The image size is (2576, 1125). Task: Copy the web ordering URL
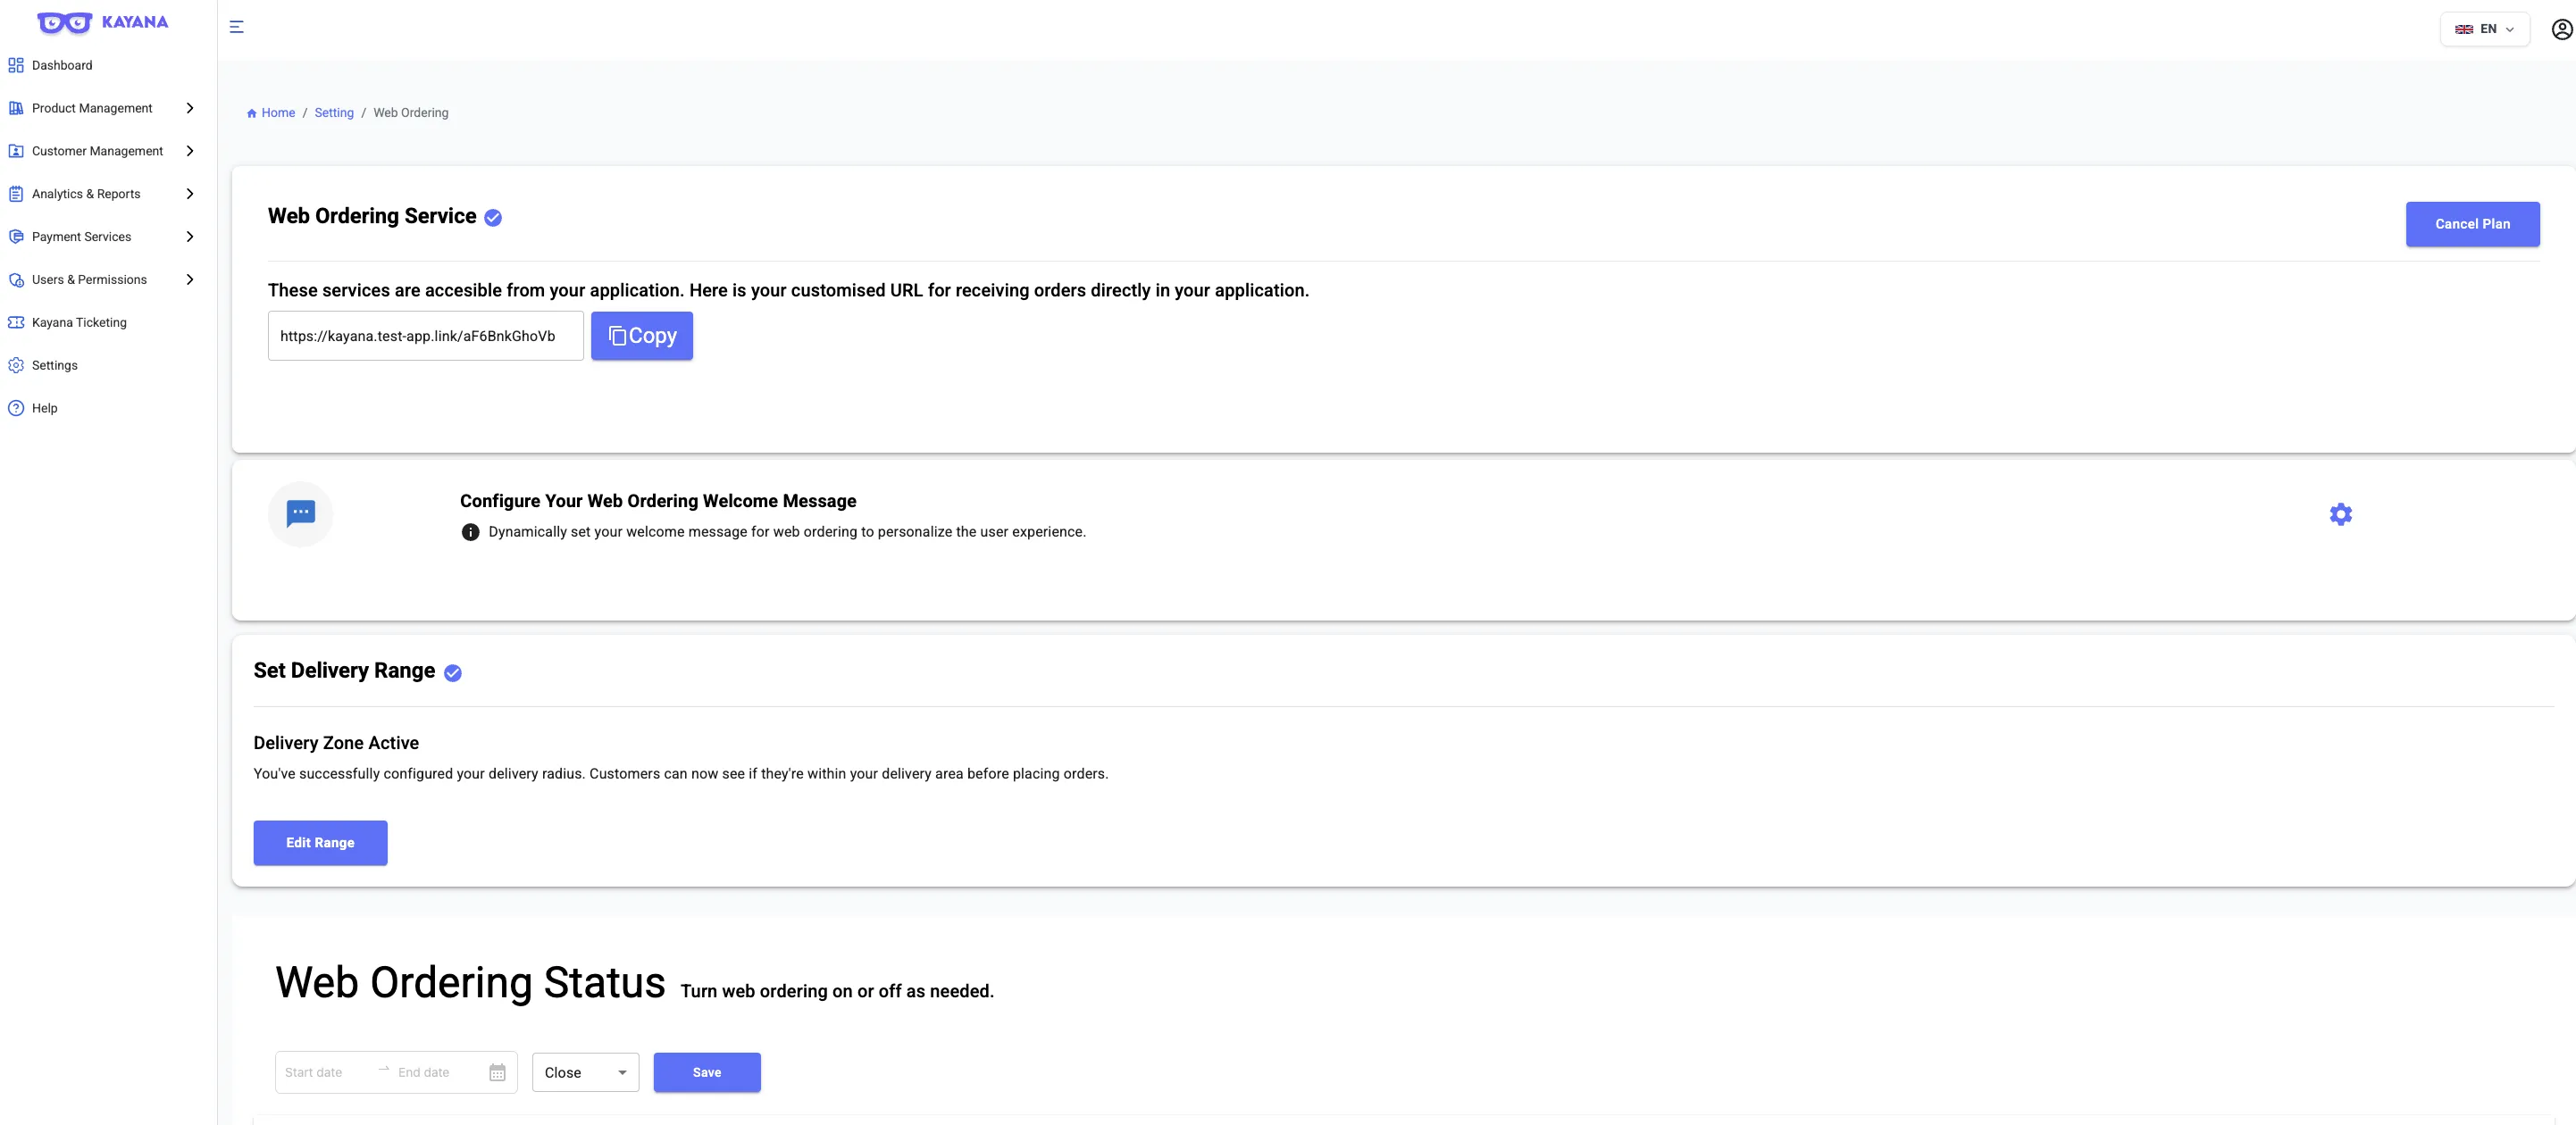[642, 336]
